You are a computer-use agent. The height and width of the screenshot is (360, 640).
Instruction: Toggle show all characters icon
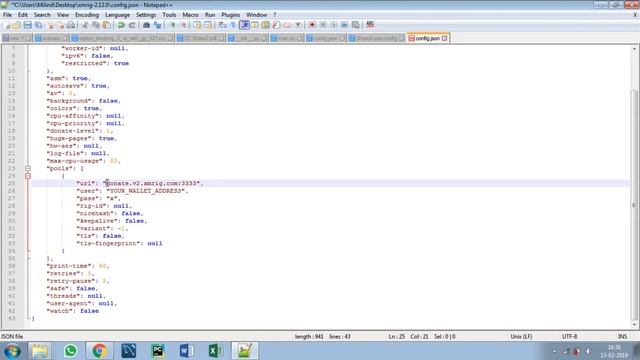233,25
